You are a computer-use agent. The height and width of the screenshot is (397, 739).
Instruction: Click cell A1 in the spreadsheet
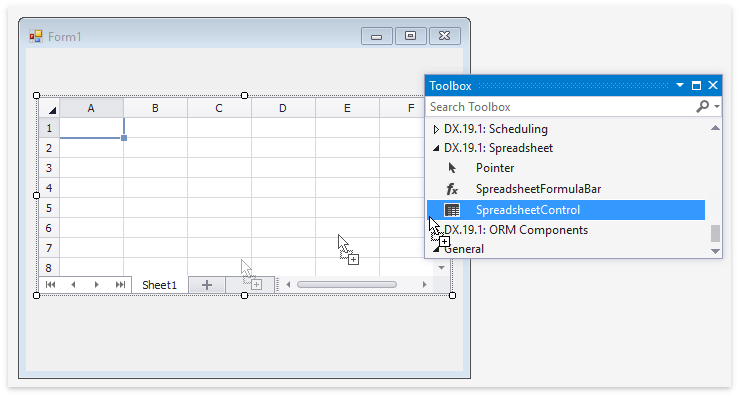(x=91, y=128)
